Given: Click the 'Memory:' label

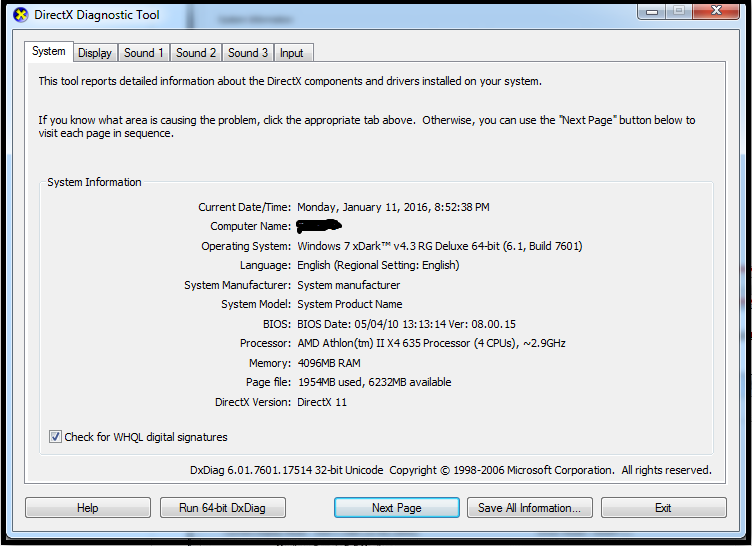Looking at the screenshot, I should [x=270, y=363].
